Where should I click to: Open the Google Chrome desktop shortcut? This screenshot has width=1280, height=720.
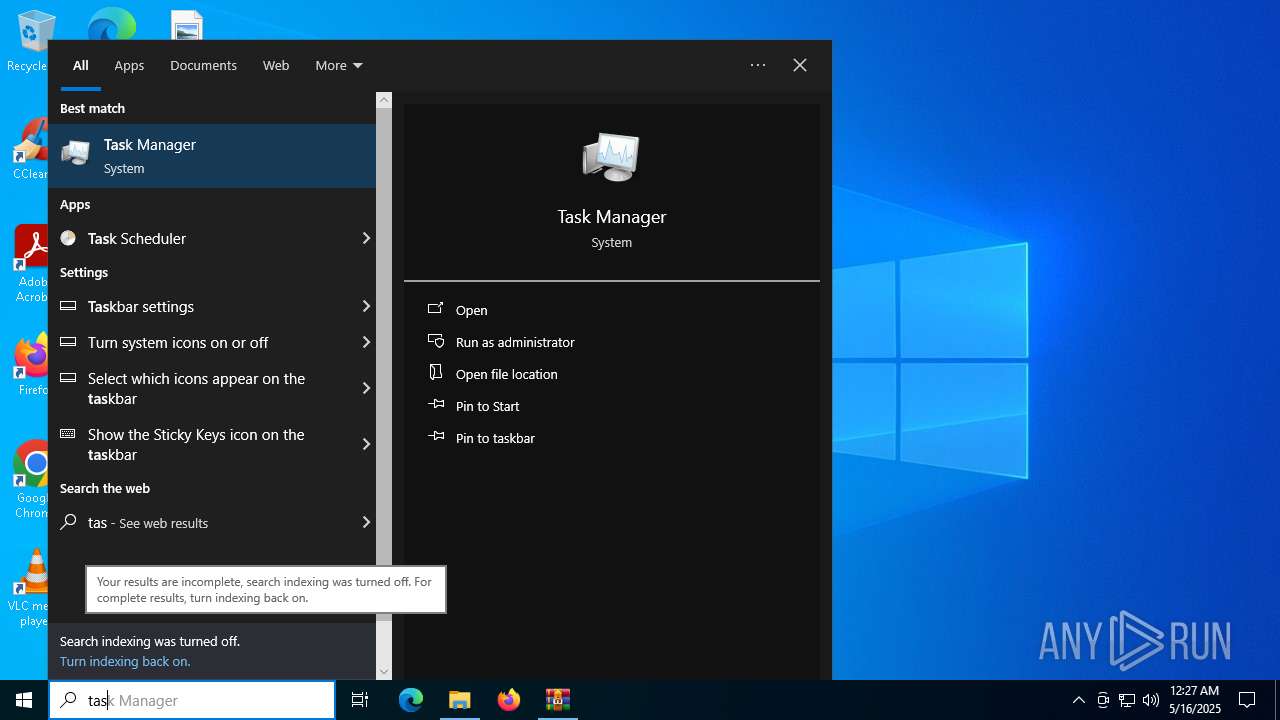pyautogui.click(x=31, y=480)
